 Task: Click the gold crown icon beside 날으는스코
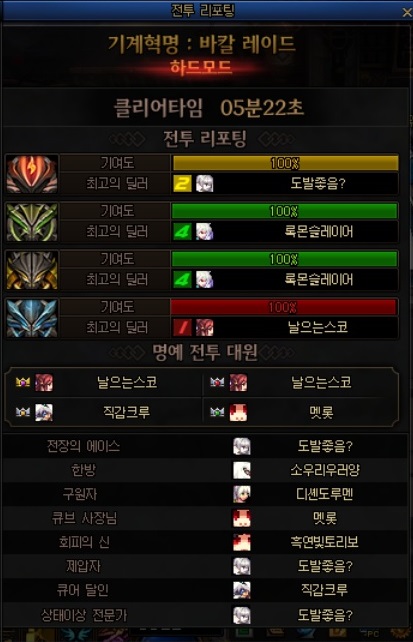tap(23, 382)
